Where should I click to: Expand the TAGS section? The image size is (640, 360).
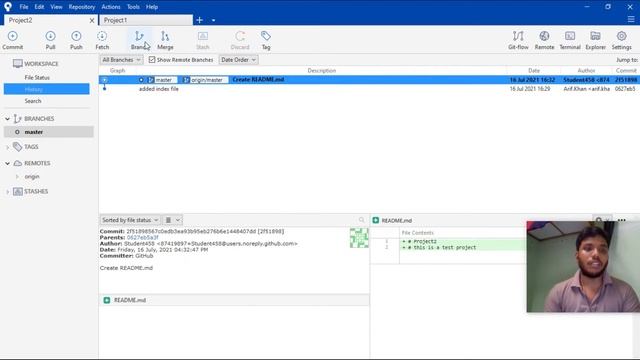point(7,147)
